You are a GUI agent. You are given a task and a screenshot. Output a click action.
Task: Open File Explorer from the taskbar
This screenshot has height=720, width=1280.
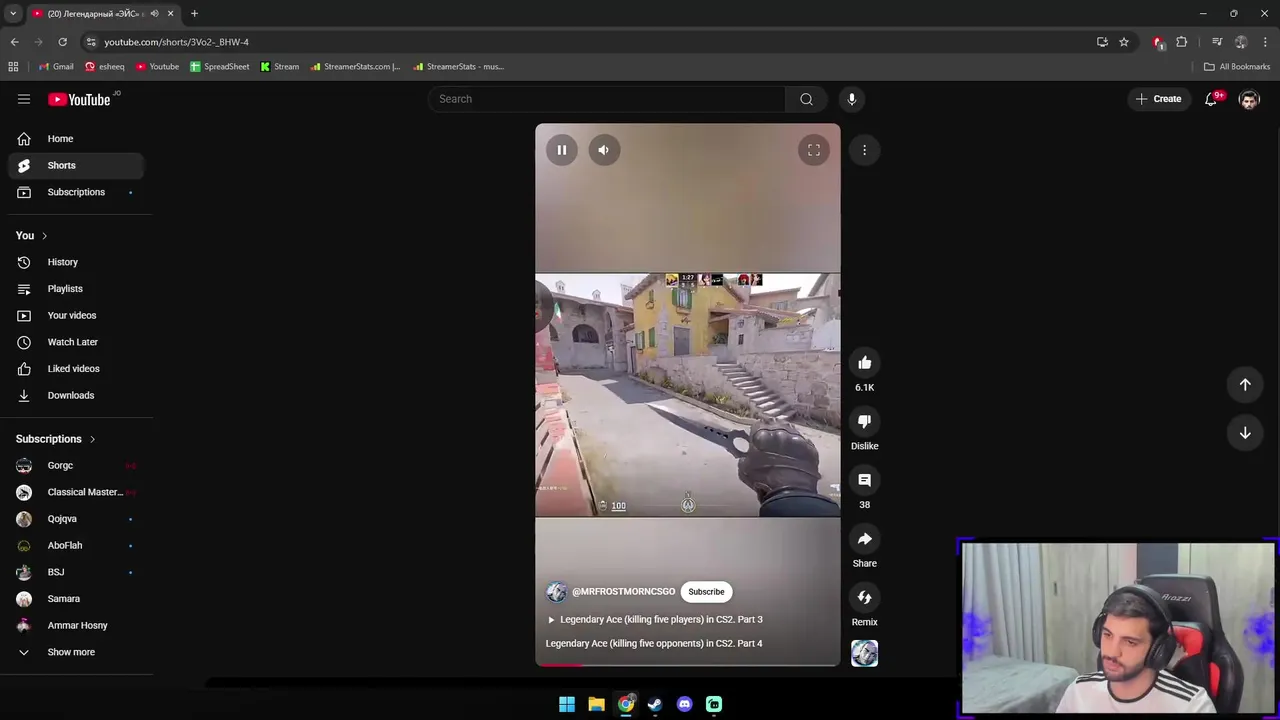coord(596,704)
